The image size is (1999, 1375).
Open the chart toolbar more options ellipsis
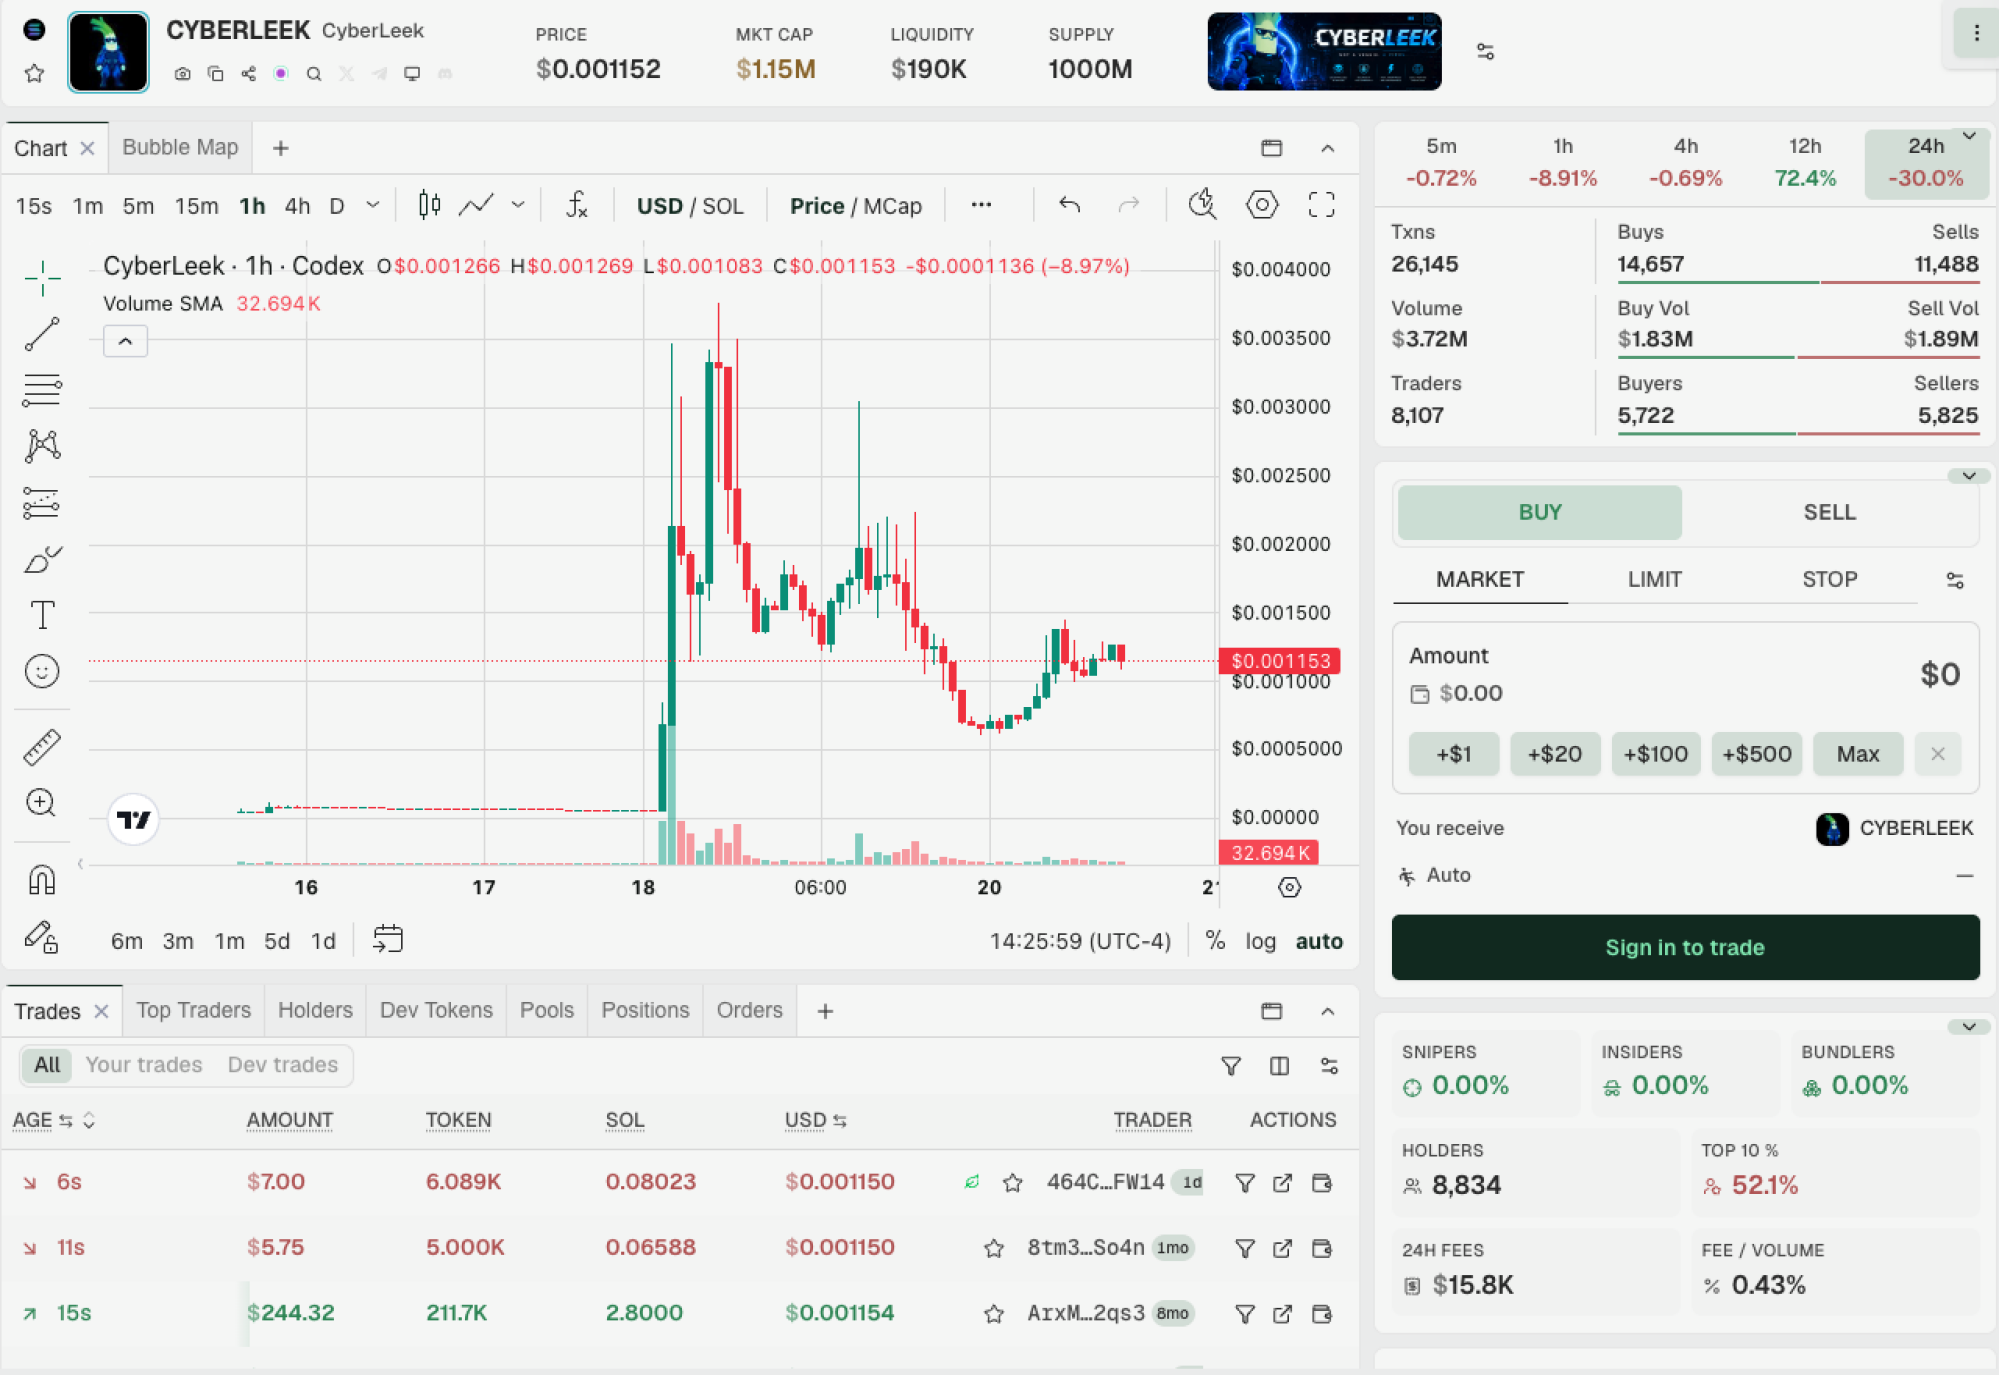pyautogui.click(x=981, y=205)
